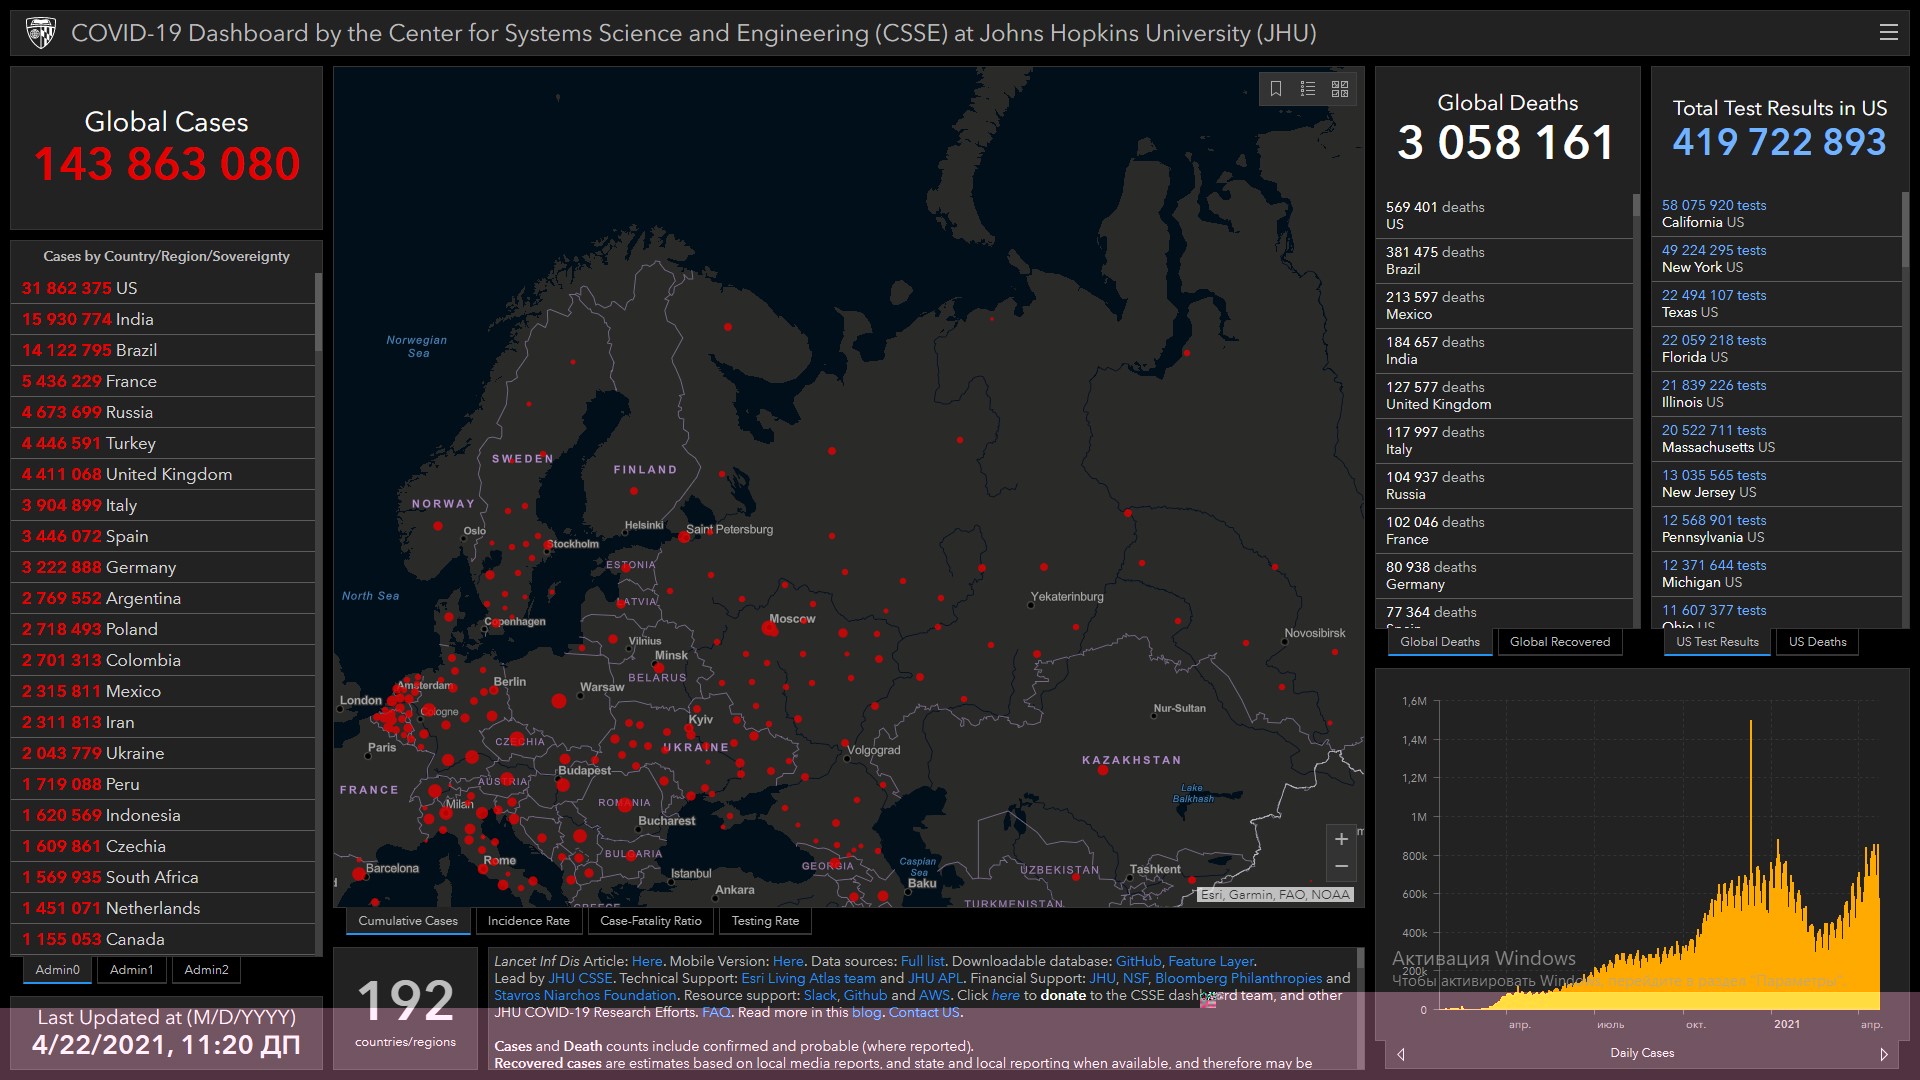Switch to the Incidence Rate tab
This screenshot has height=1080, width=1920.
[x=528, y=921]
